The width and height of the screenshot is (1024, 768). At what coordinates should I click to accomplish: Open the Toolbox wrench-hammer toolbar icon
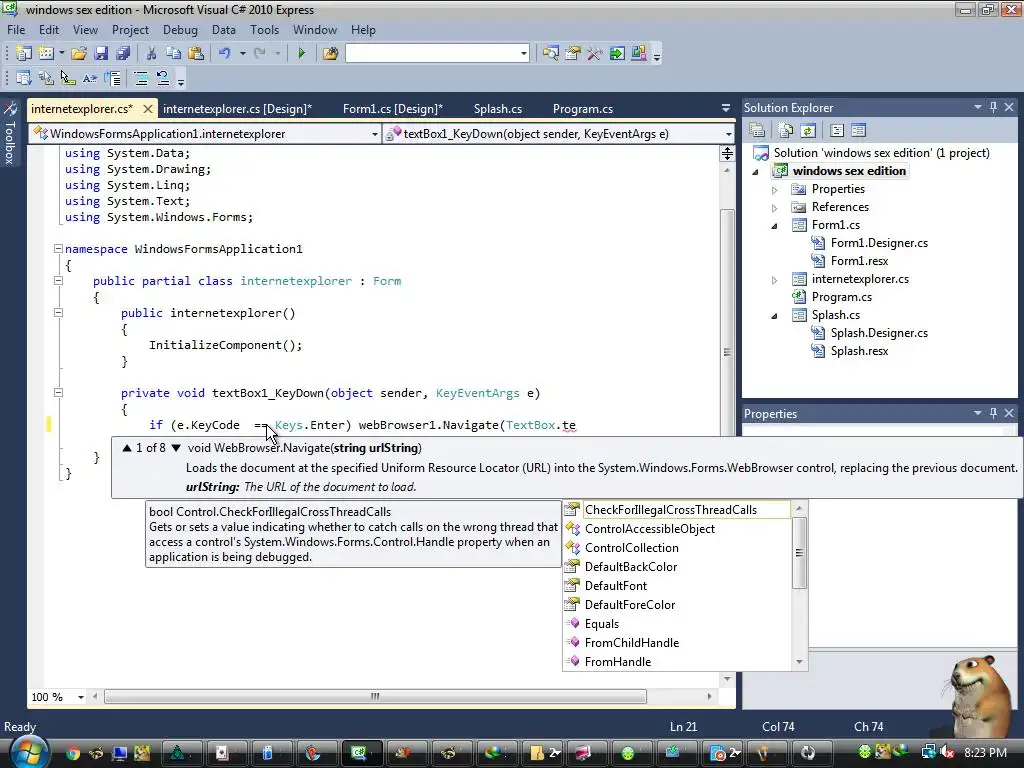pyautogui.click(x=594, y=54)
